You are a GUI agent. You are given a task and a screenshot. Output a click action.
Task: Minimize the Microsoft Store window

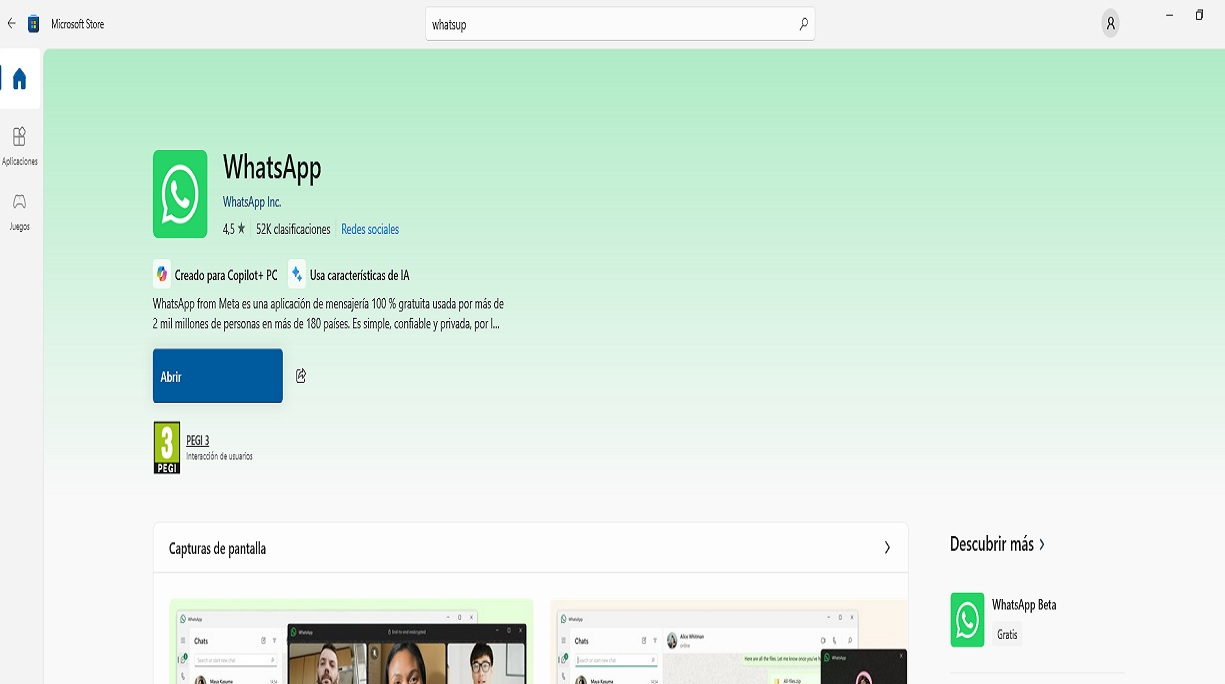[x=1169, y=15]
